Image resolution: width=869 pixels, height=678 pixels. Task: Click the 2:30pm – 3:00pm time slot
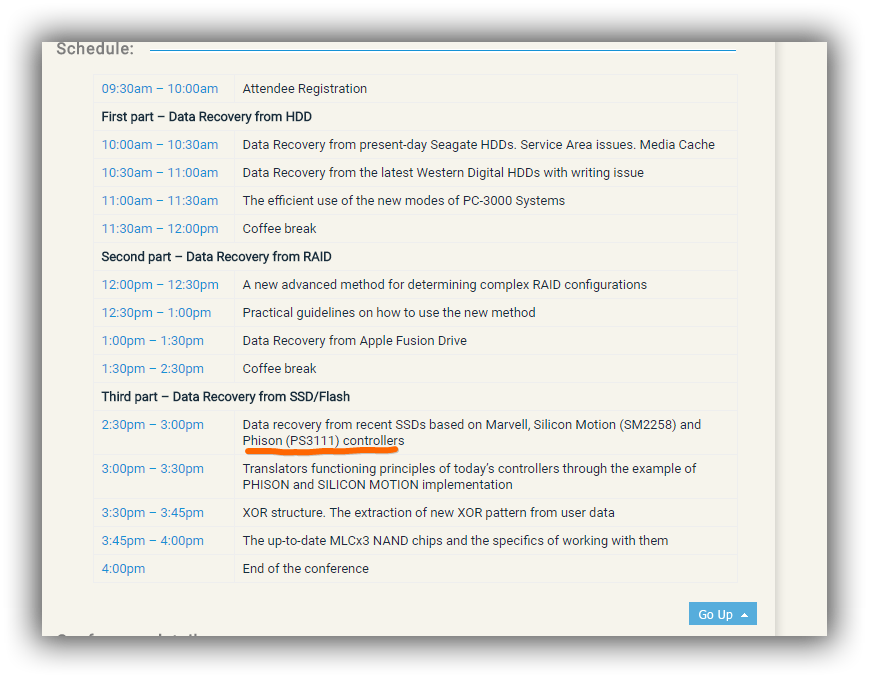[x=152, y=425]
